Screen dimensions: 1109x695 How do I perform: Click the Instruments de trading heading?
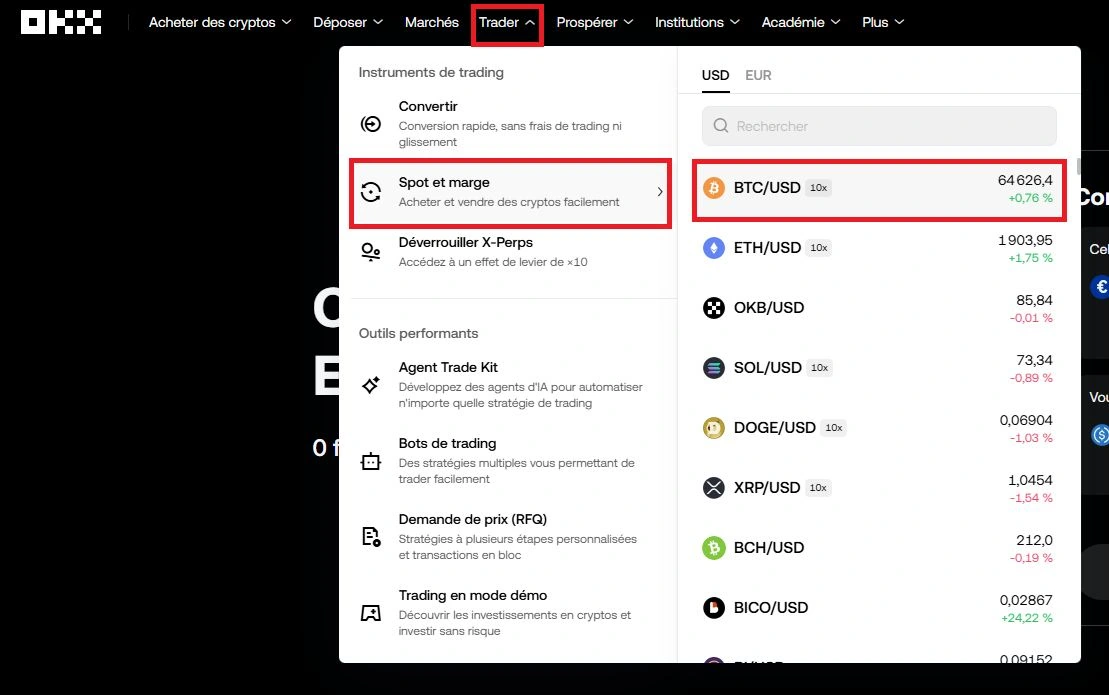(x=431, y=72)
